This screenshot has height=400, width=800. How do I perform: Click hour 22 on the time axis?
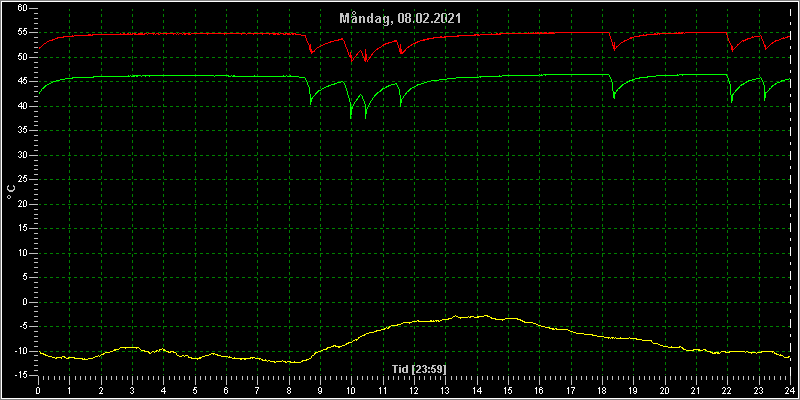[x=727, y=390]
